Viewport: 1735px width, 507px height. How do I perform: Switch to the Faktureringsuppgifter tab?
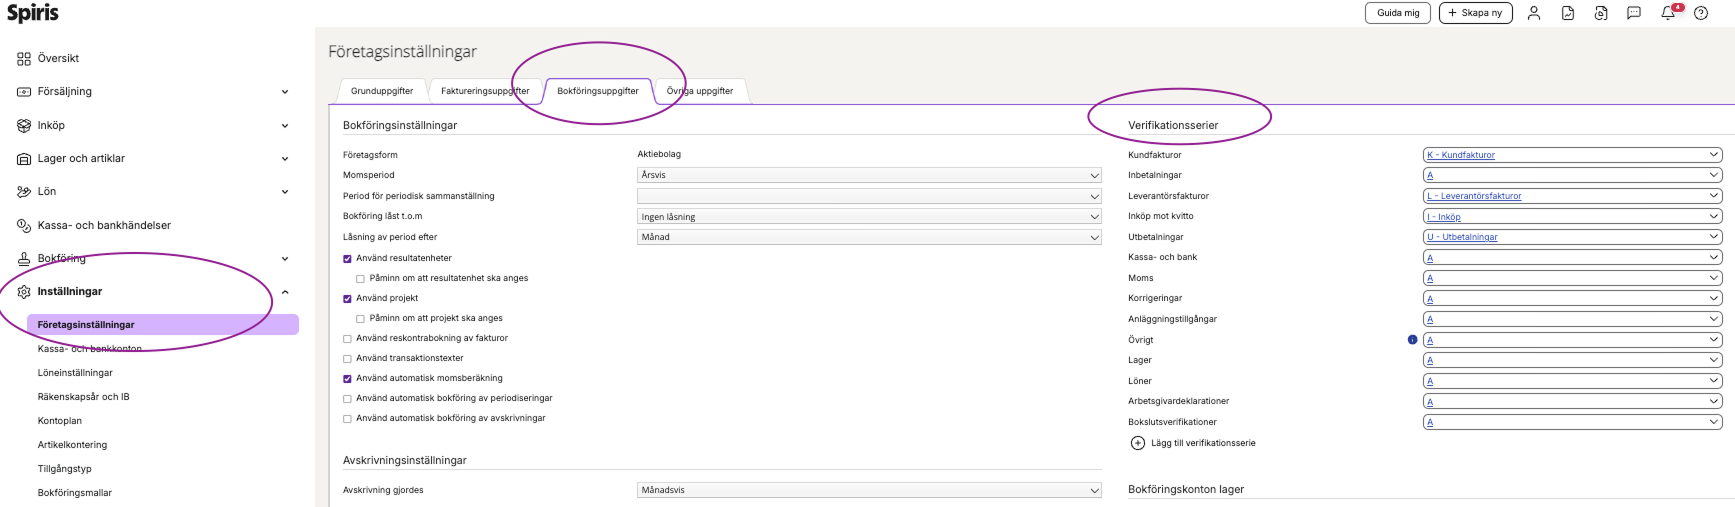[485, 91]
